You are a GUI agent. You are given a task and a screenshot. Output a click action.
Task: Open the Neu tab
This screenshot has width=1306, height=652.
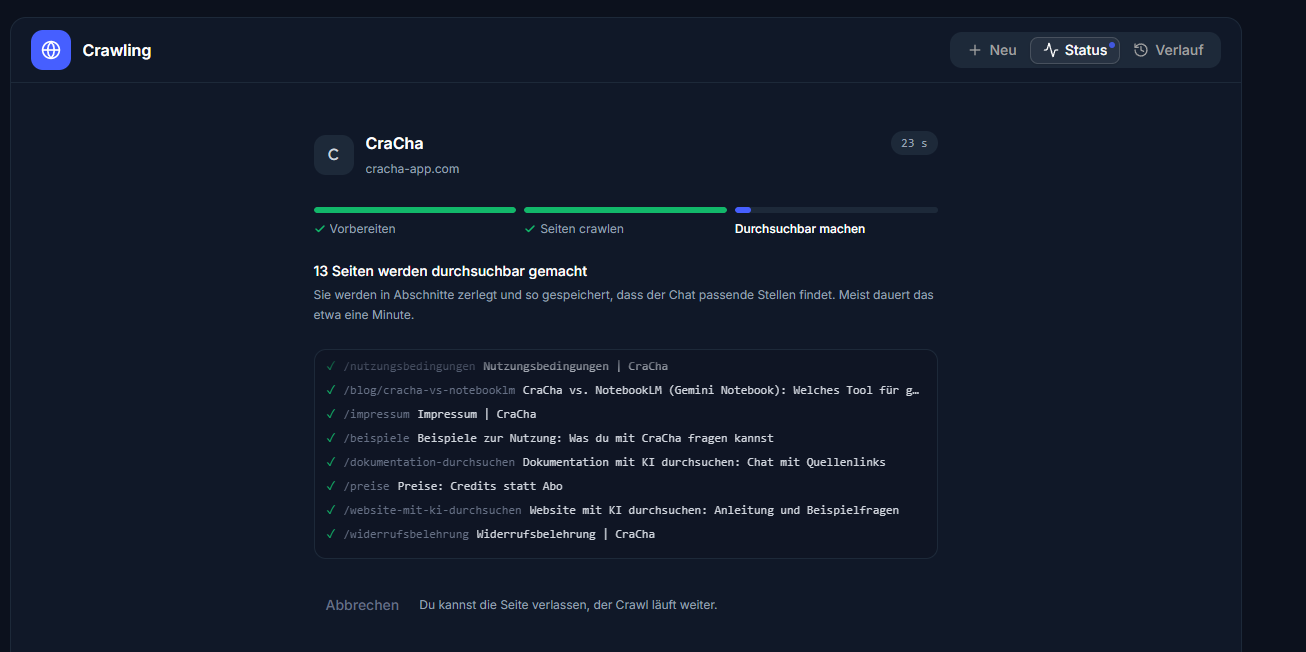992,50
